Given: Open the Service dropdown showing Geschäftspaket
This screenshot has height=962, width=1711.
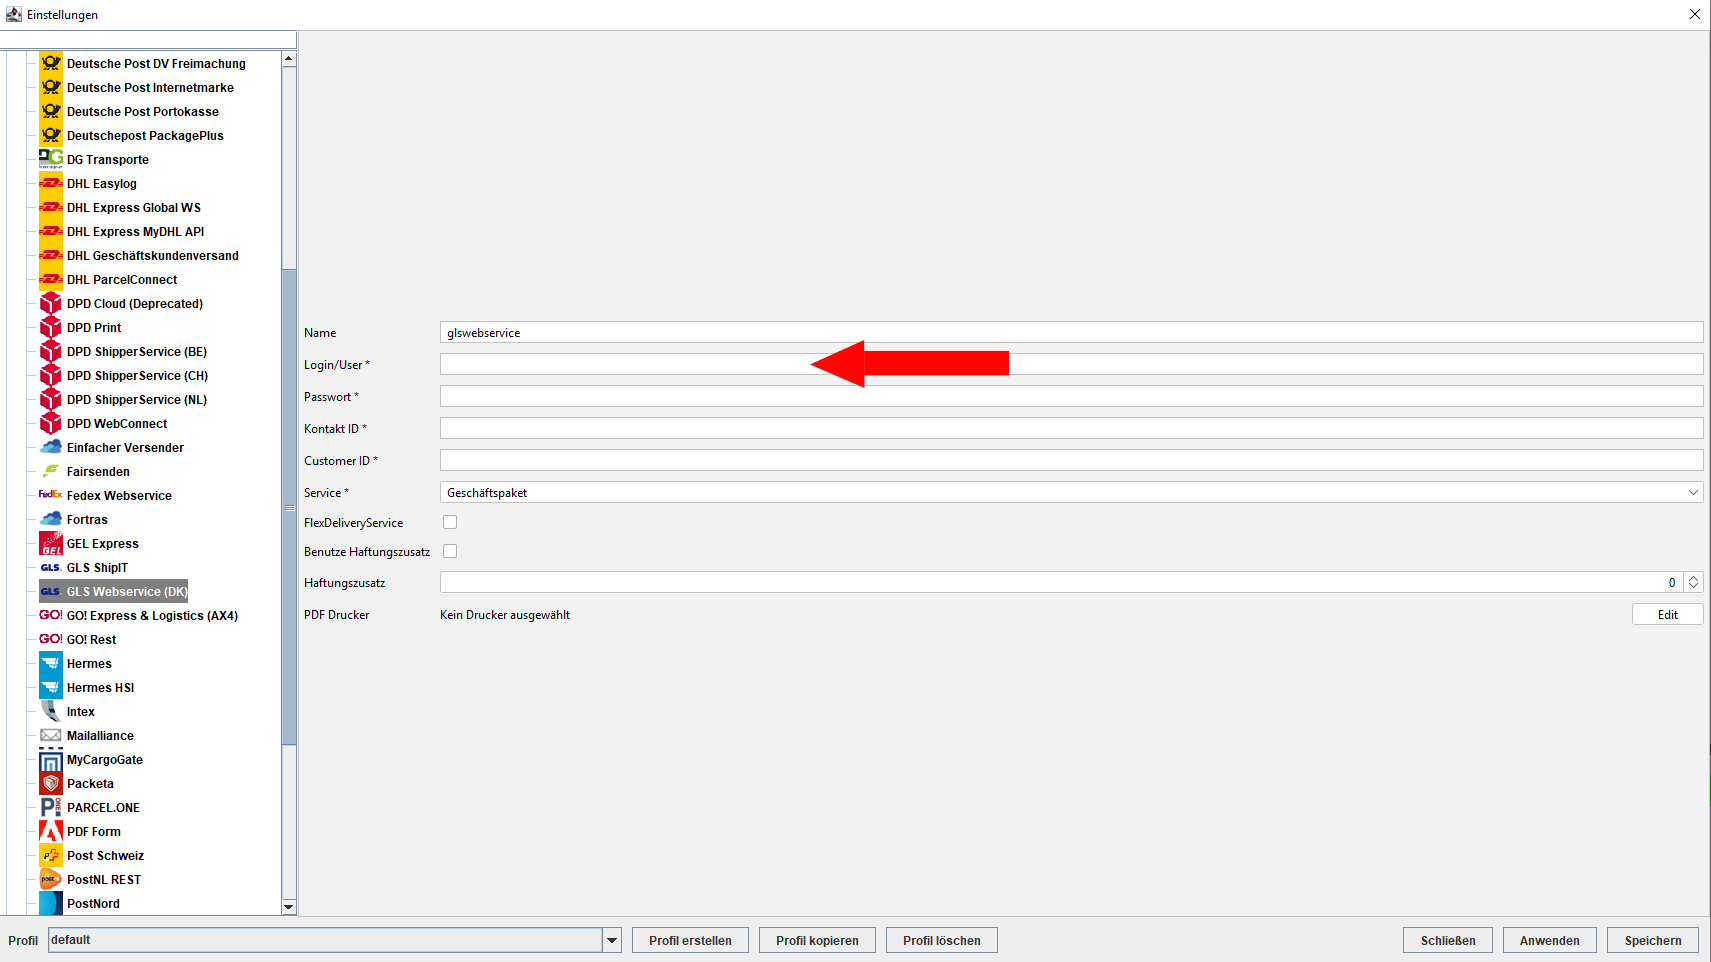Looking at the screenshot, I should 1071,492.
